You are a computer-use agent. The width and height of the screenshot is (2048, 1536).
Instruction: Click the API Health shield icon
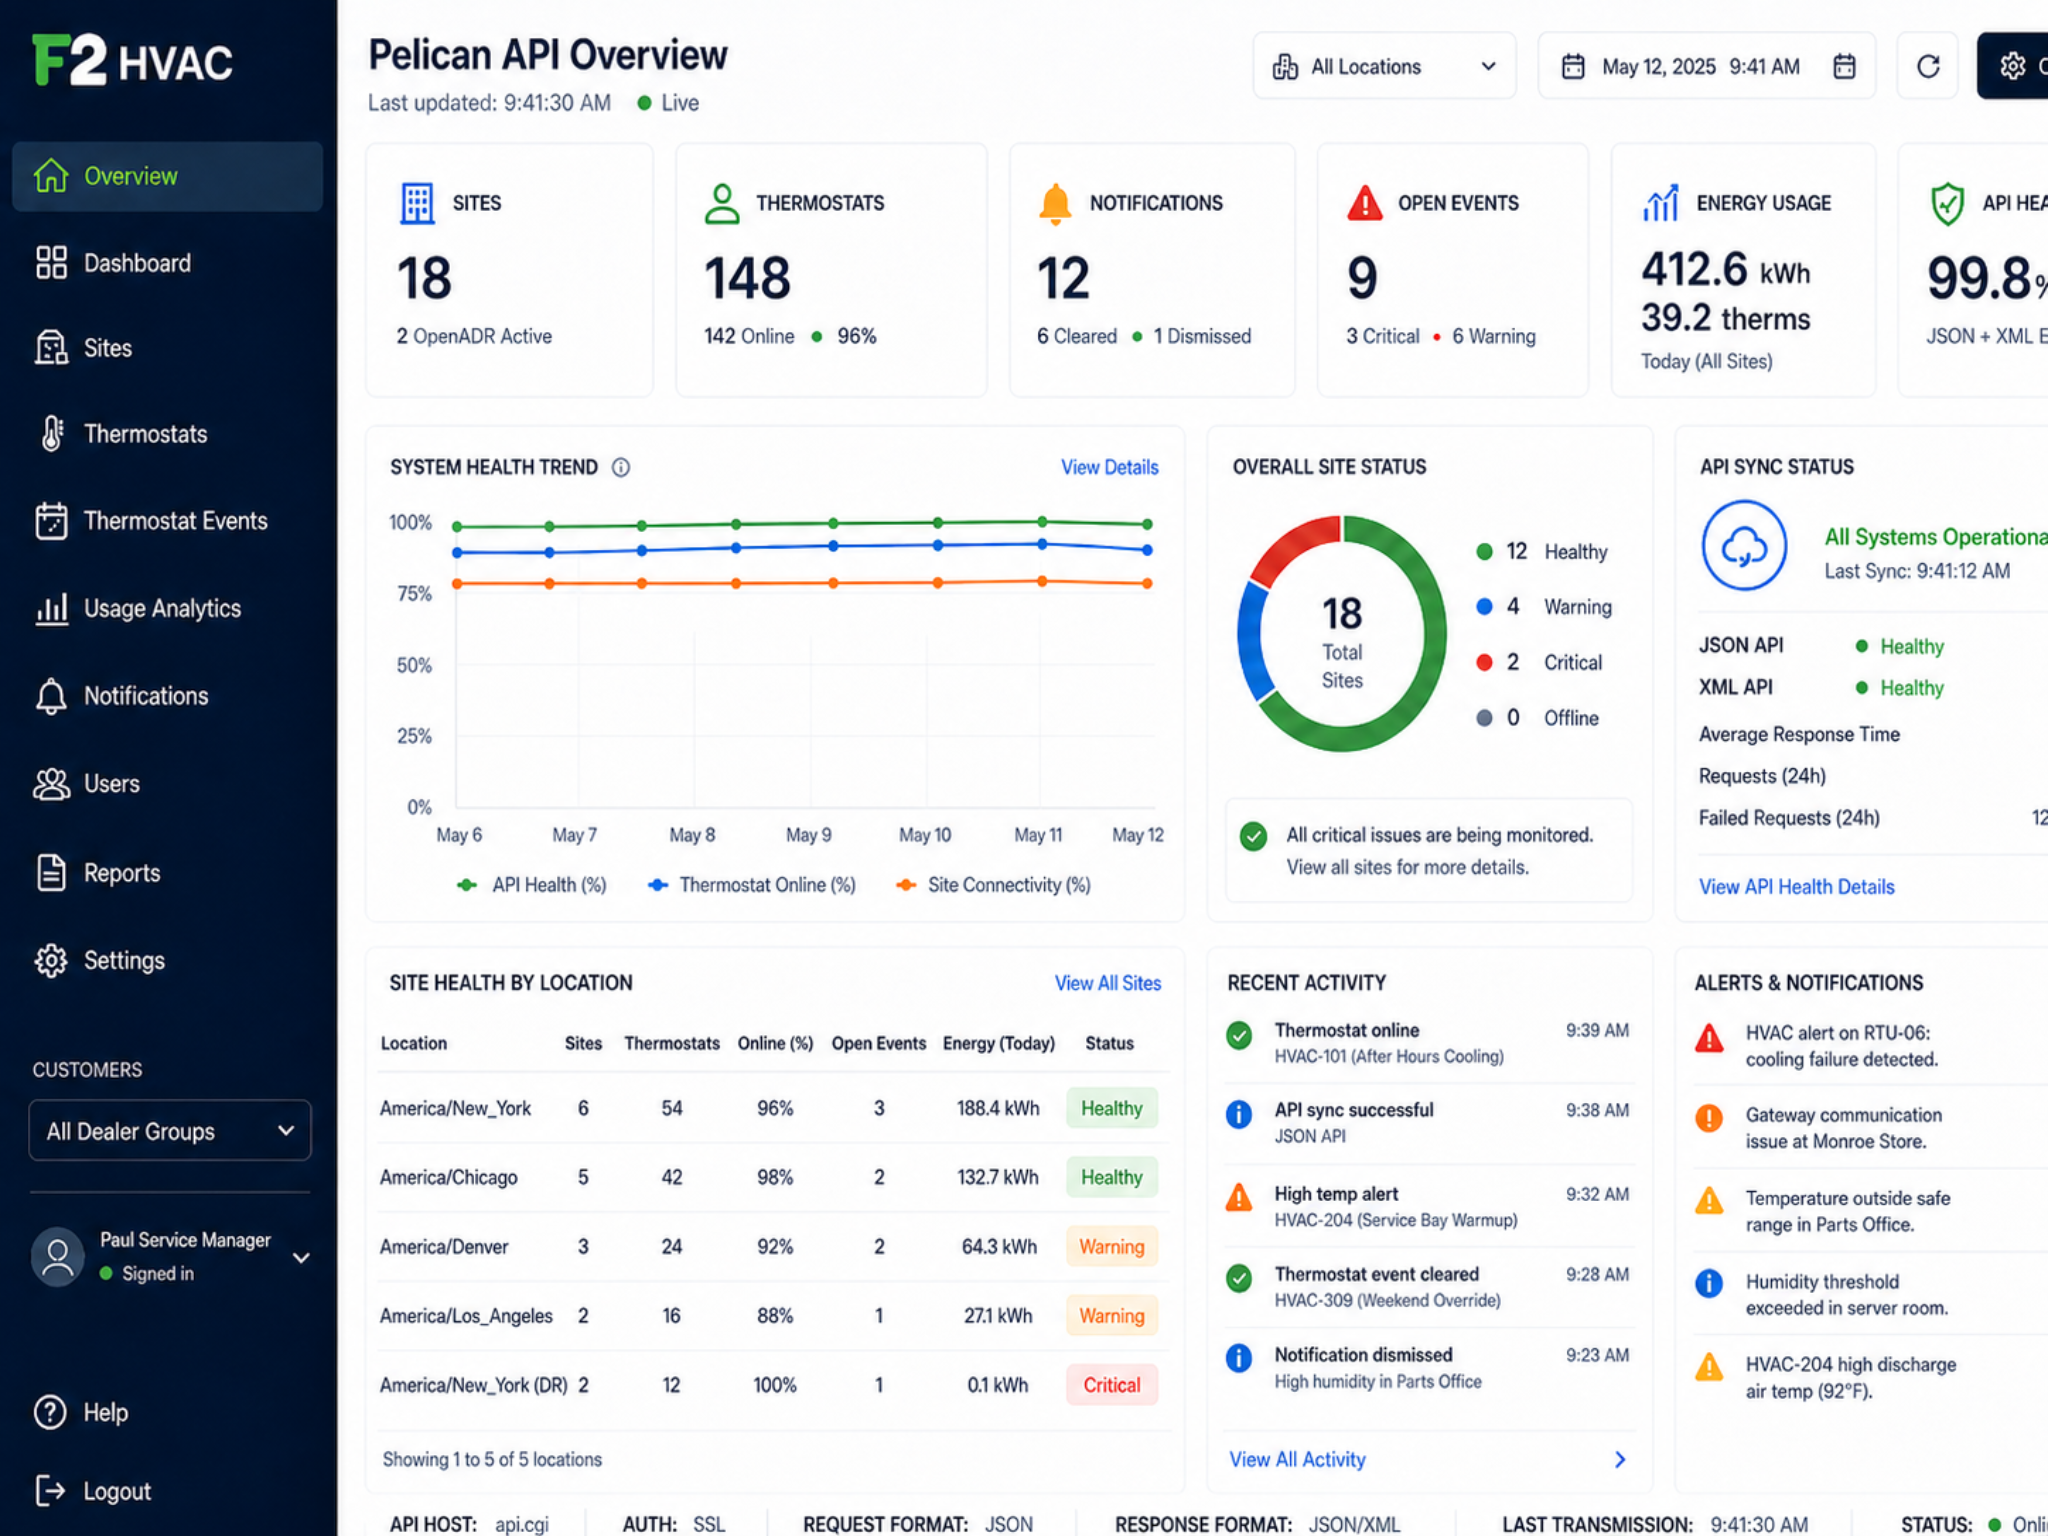point(1947,203)
